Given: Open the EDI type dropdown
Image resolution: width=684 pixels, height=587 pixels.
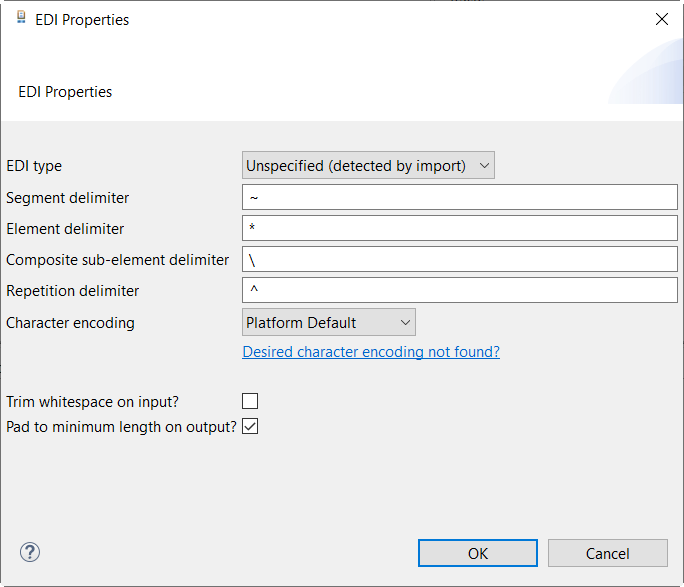Looking at the screenshot, I should tap(368, 166).
